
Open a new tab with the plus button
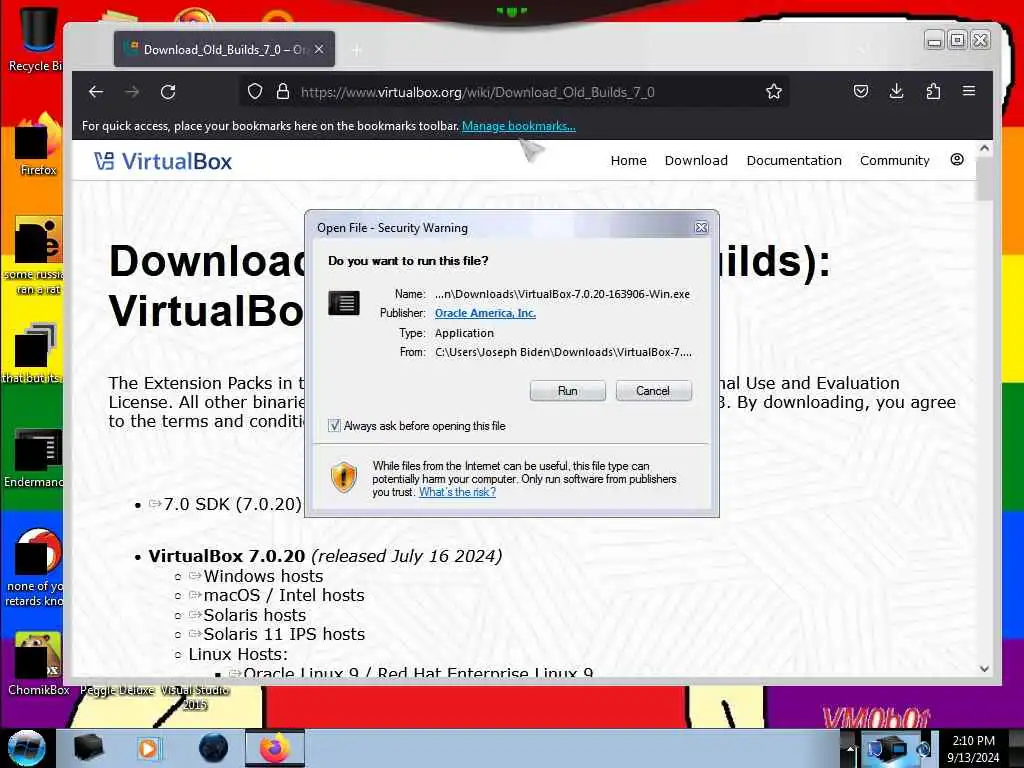tap(357, 50)
